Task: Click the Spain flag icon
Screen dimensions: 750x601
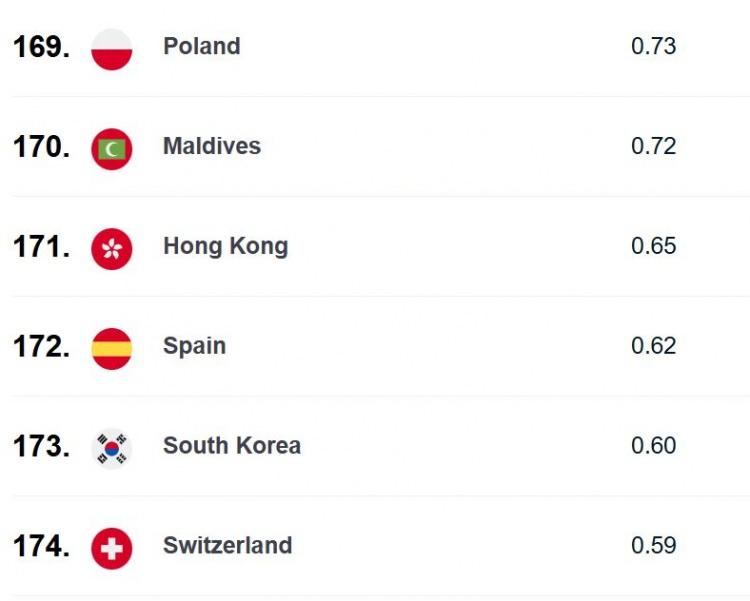Action: coord(111,349)
